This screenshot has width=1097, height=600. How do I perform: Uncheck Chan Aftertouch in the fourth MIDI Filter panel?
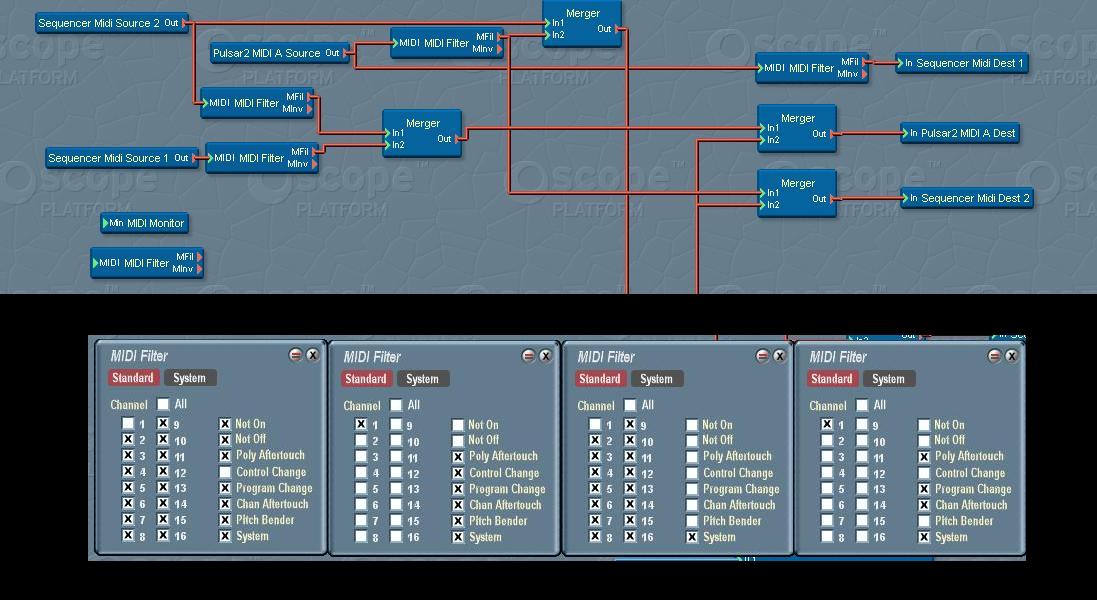click(x=923, y=505)
